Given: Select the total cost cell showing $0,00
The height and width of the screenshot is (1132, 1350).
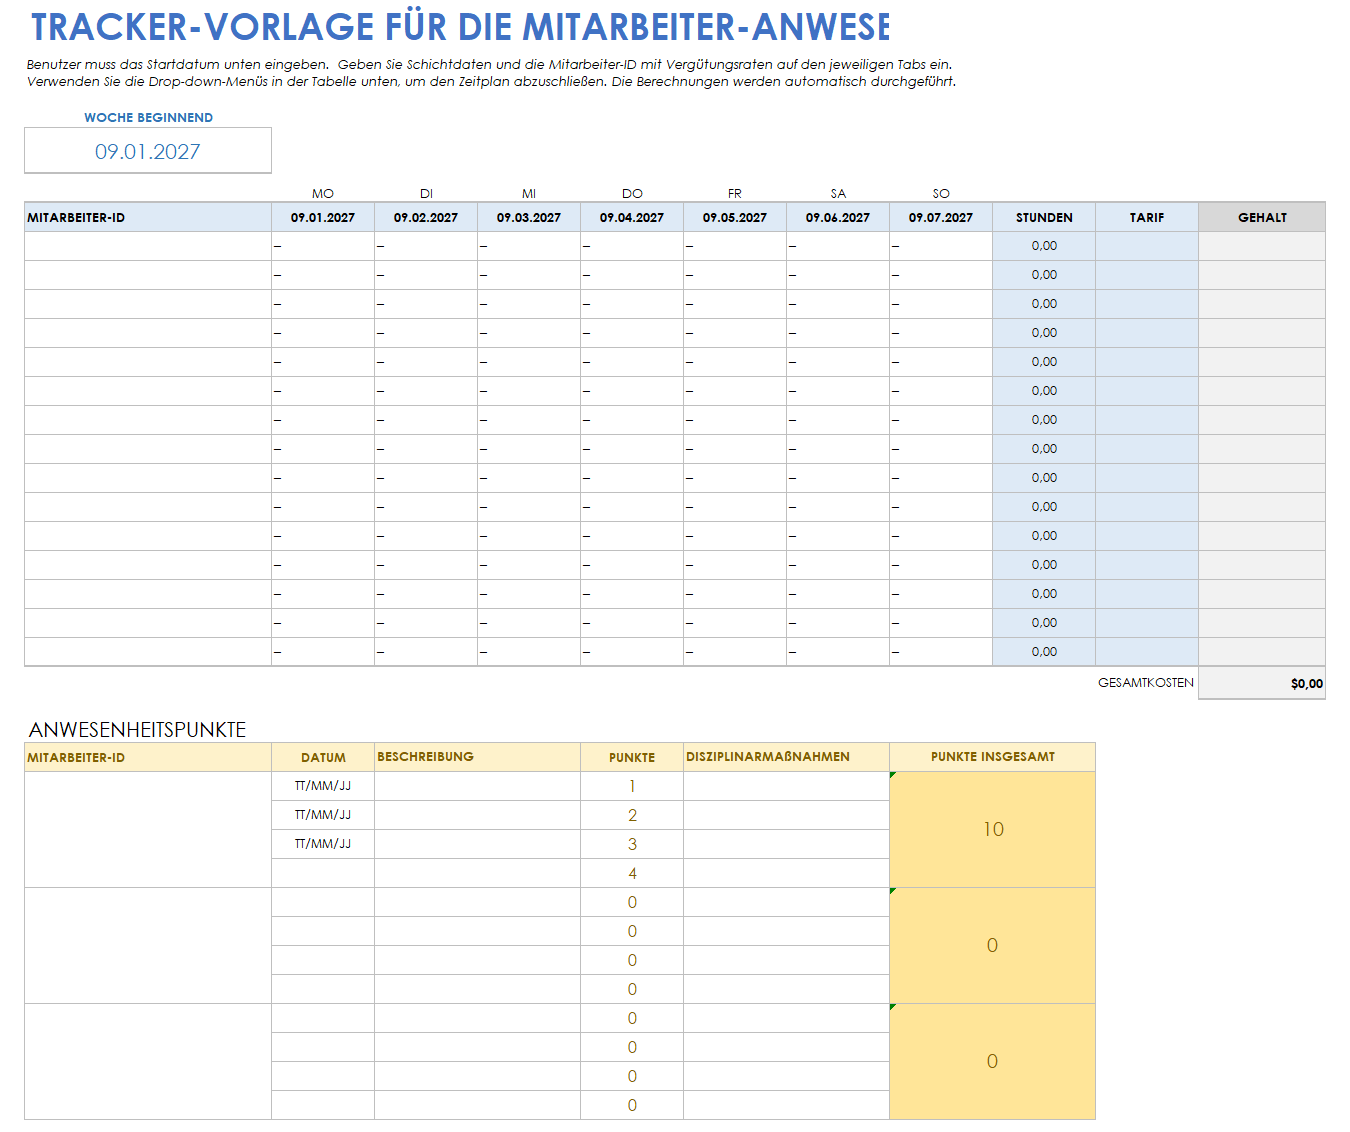Looking at the screenshot, I should pyautogui.click(x=1262, y=683).
